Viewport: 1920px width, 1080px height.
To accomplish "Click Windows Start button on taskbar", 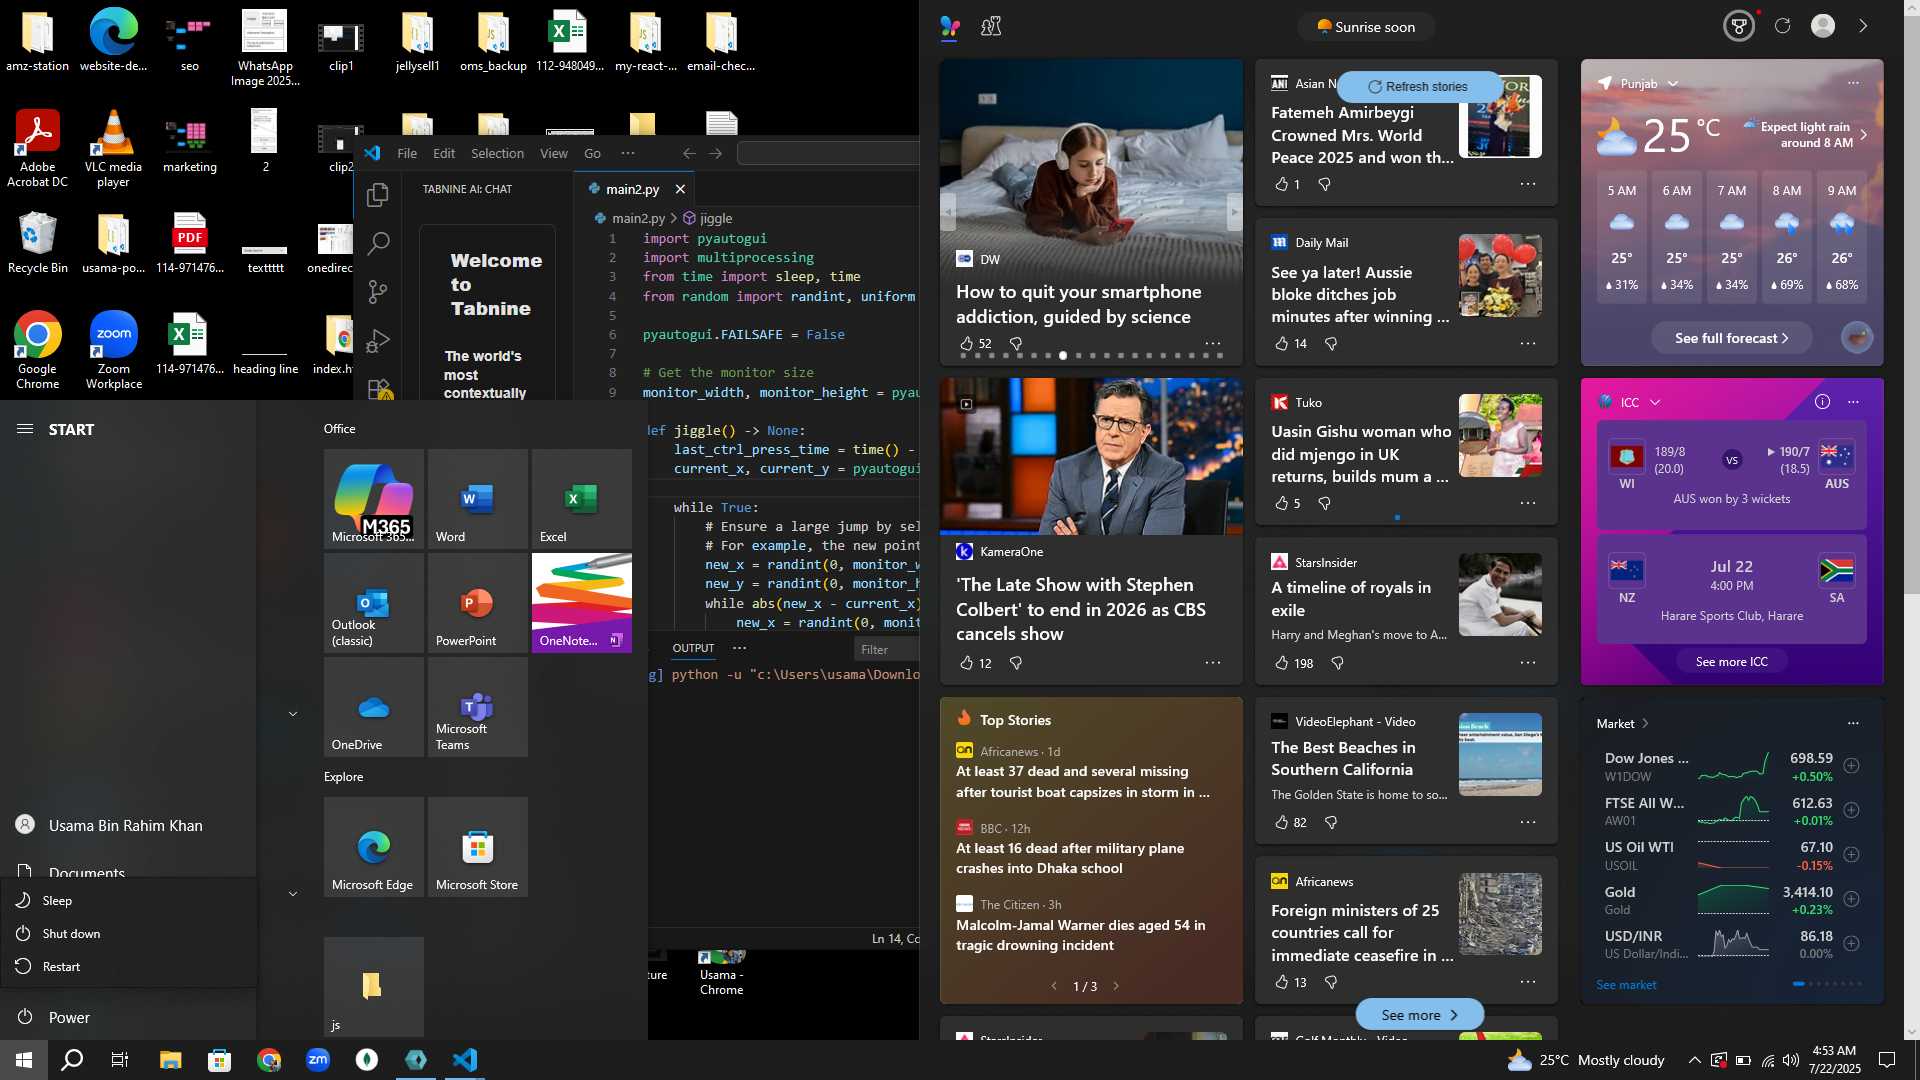I will [x=24, y=1060].
